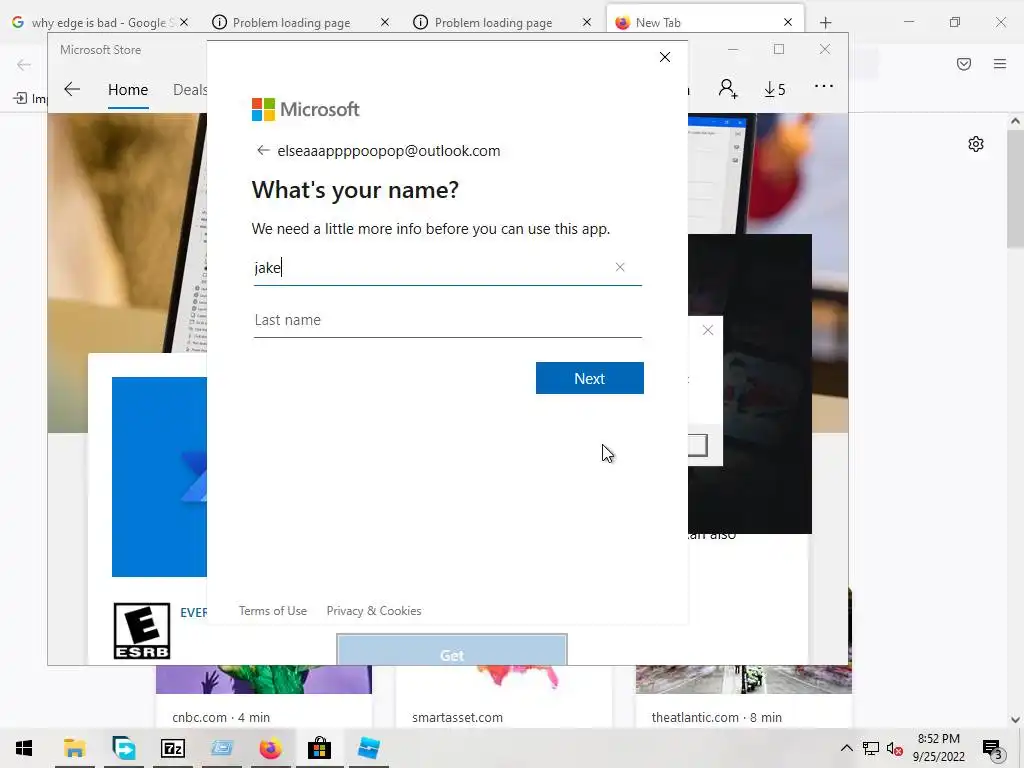The width and height of the screenshot is (1024, 768).
Task: Open Microsoft Store more options menu
Action: pos(824,86)
